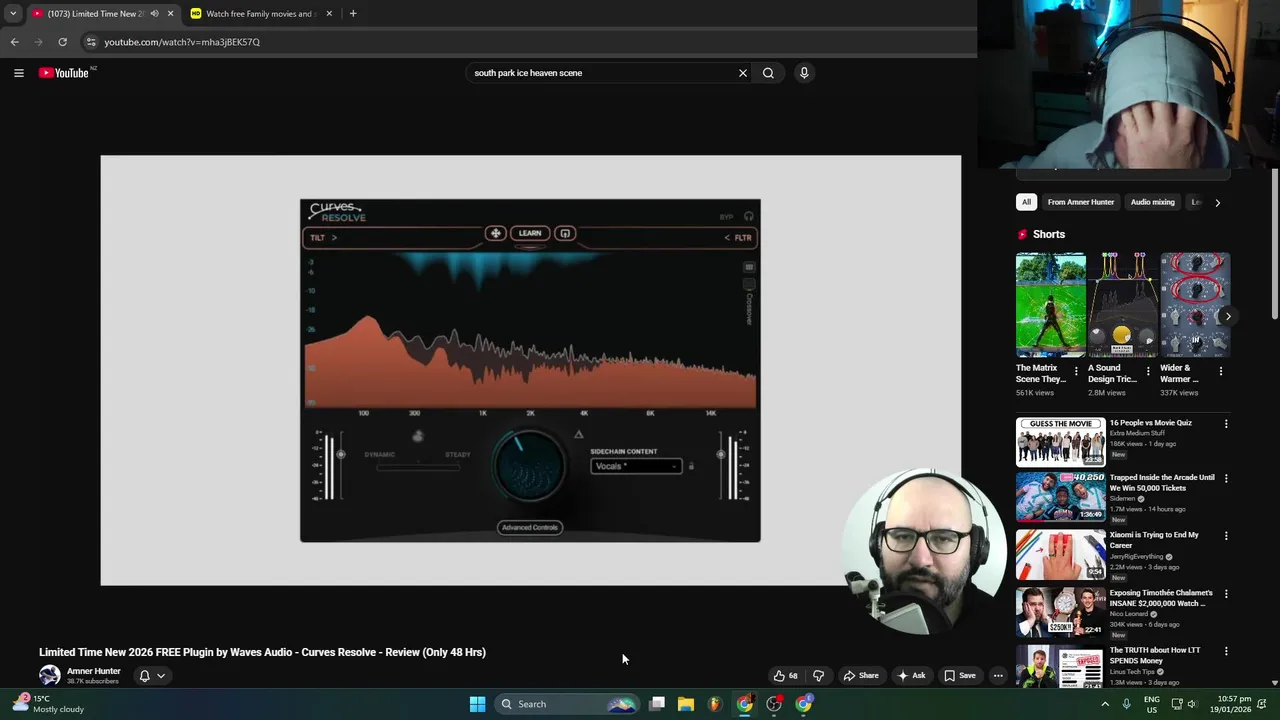Open the ENG US language switcher

(x=1152, y=704)
